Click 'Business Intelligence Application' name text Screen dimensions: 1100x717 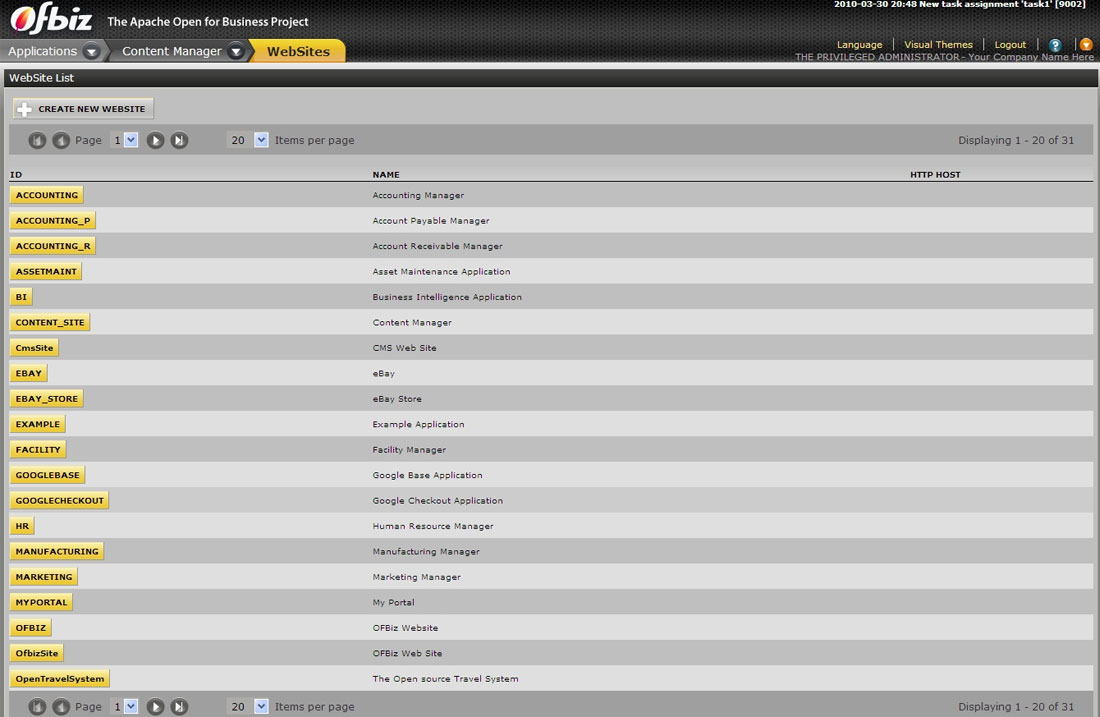pyautogui.click(x=447, y=297)
